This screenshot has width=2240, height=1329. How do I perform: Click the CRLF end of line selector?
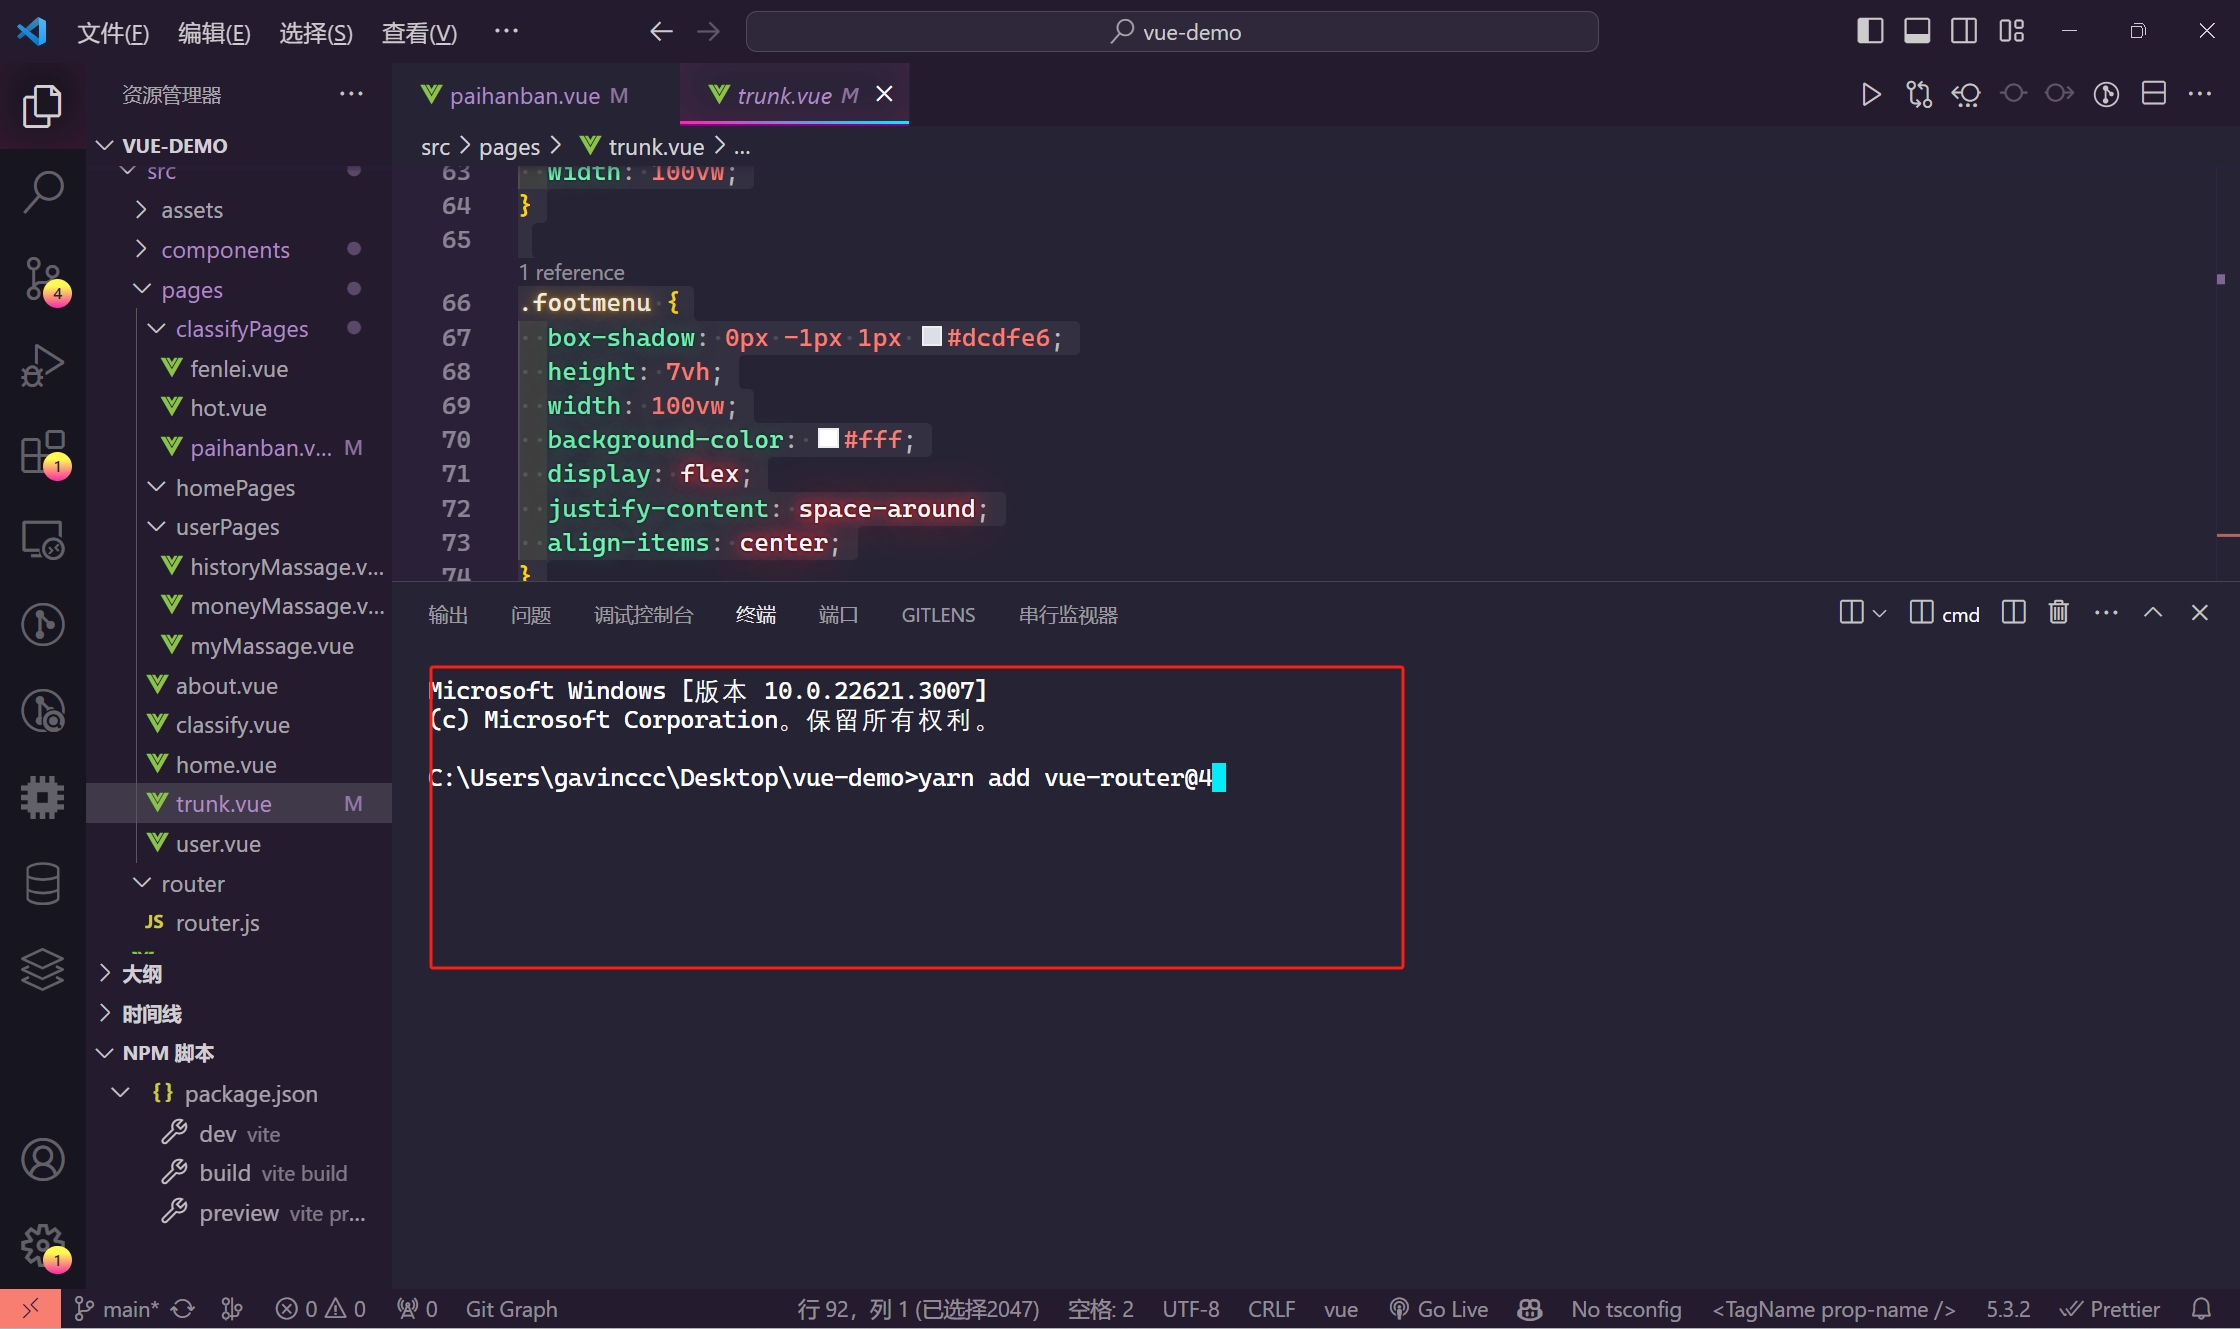click(1271, 1309)
